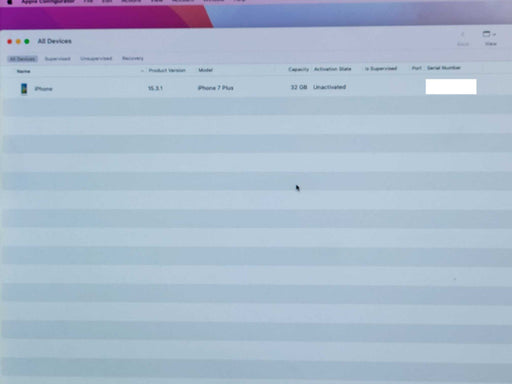
Task: Open the View layout dropdown in the toolbar
Action: 489,34
